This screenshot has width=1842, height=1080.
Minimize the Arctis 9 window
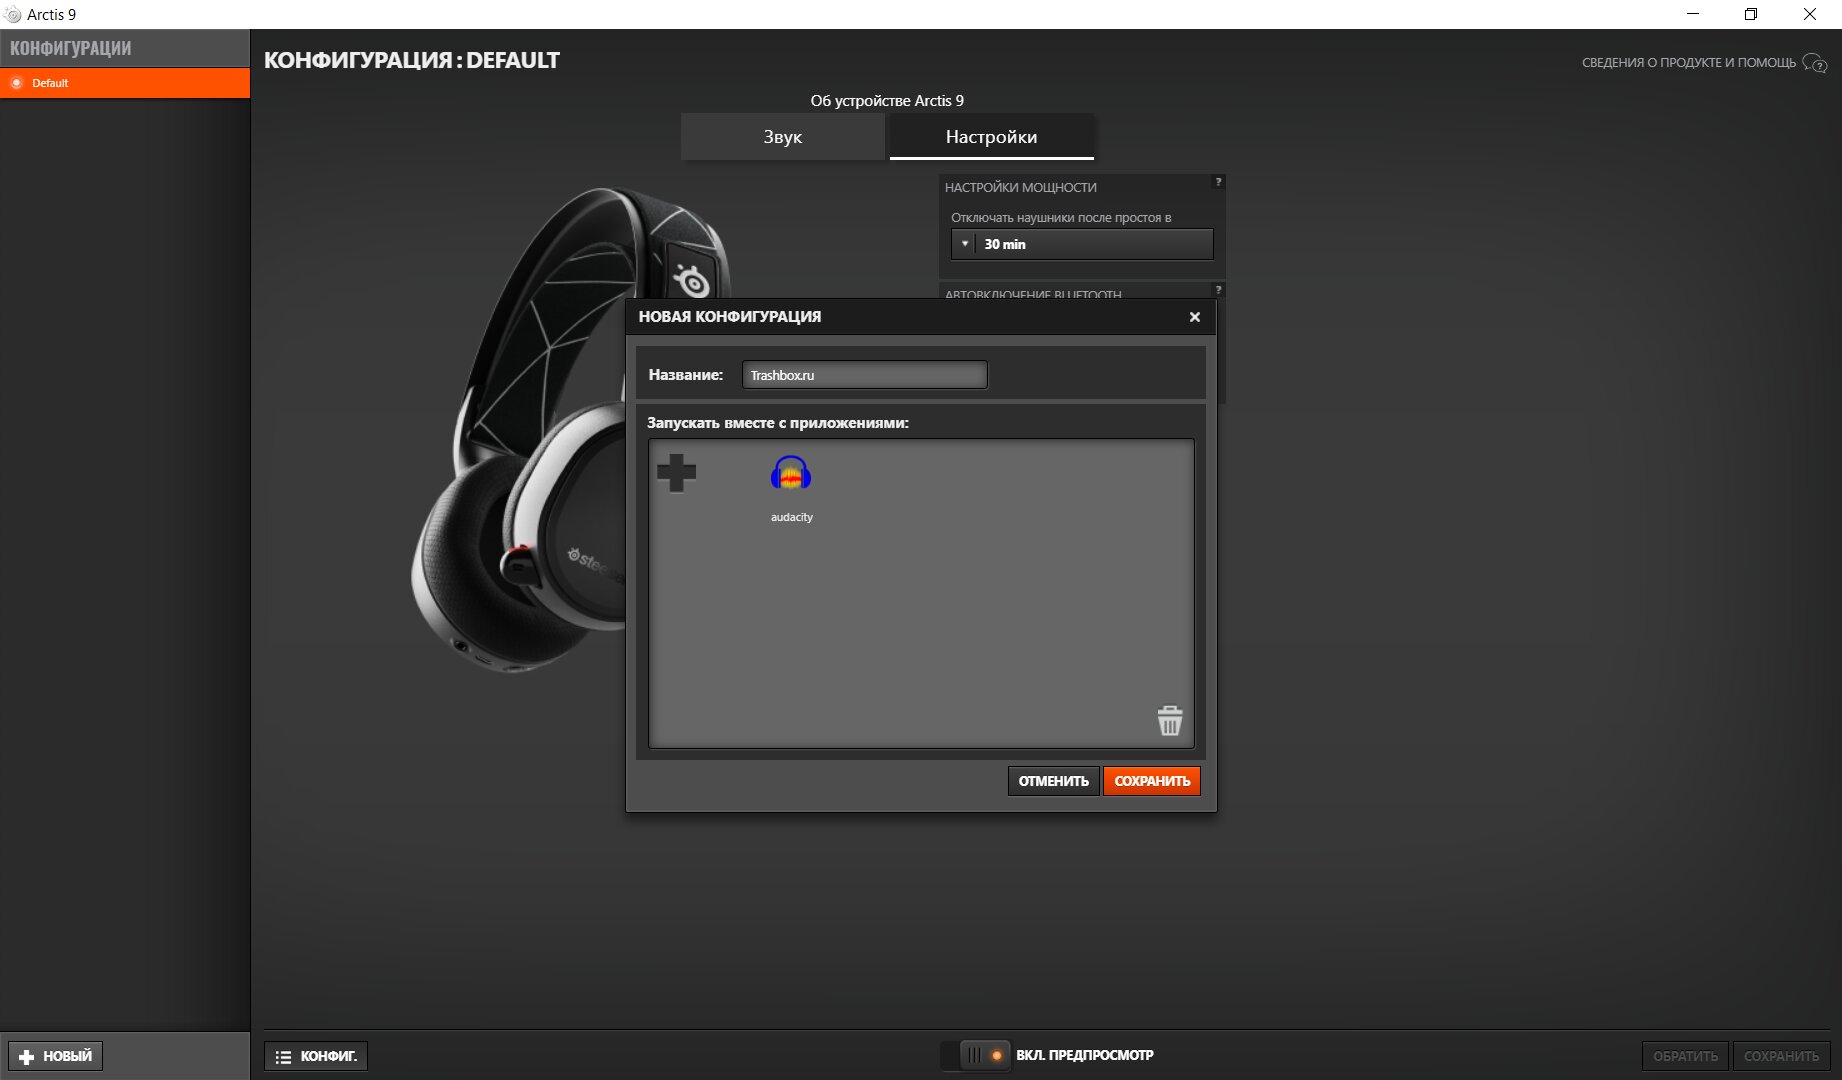(x=1693, y=14)
